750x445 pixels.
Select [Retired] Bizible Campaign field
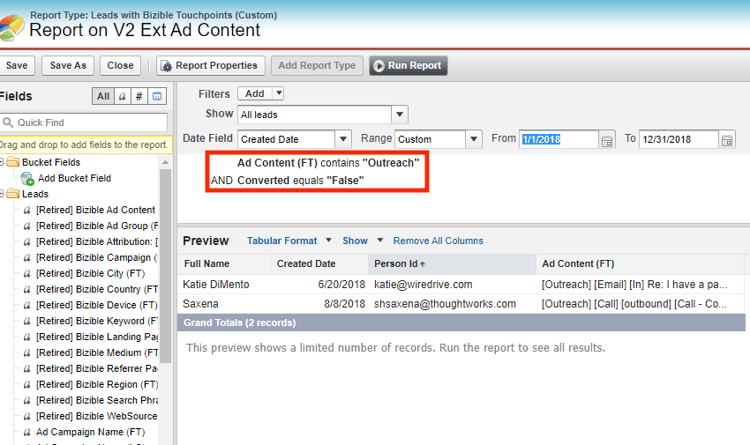pyautogui.click(x=97, y=257)
